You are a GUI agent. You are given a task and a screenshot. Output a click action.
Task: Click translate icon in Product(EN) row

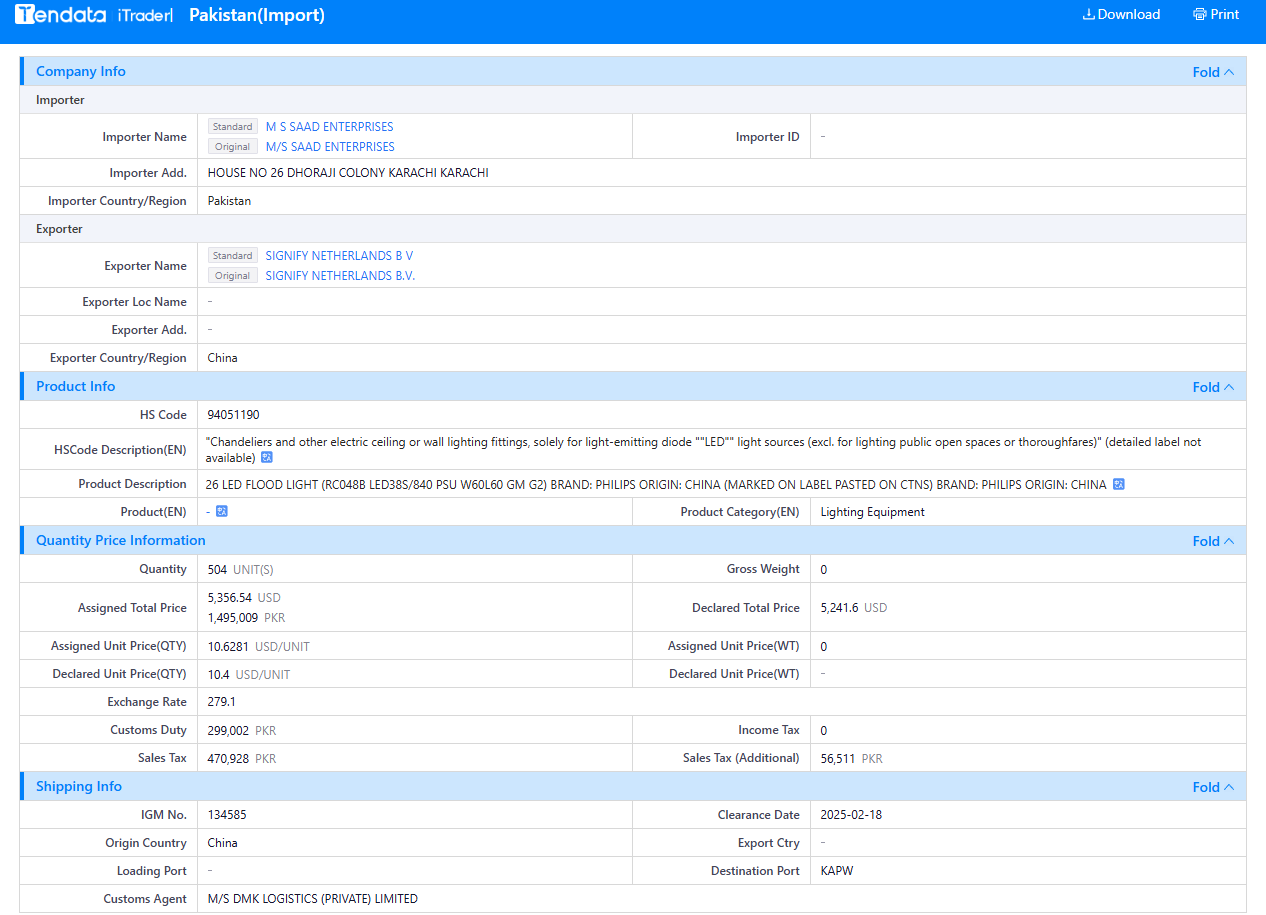pyautogui.click(x=222, y=512)
